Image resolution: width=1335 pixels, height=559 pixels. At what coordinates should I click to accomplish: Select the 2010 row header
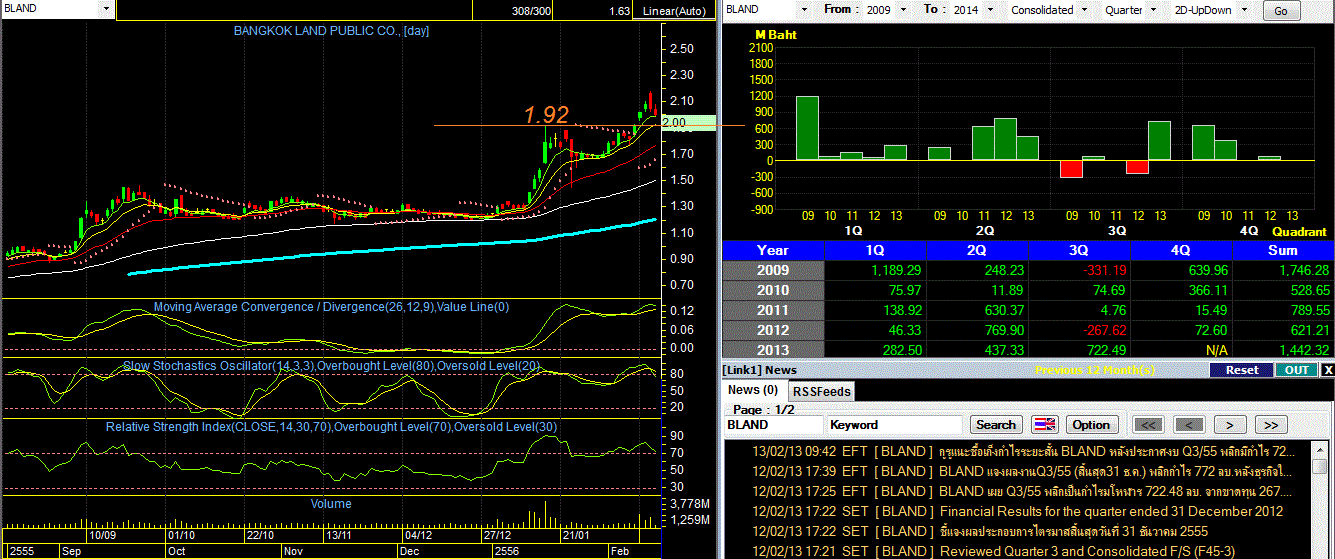click(772, 290)
